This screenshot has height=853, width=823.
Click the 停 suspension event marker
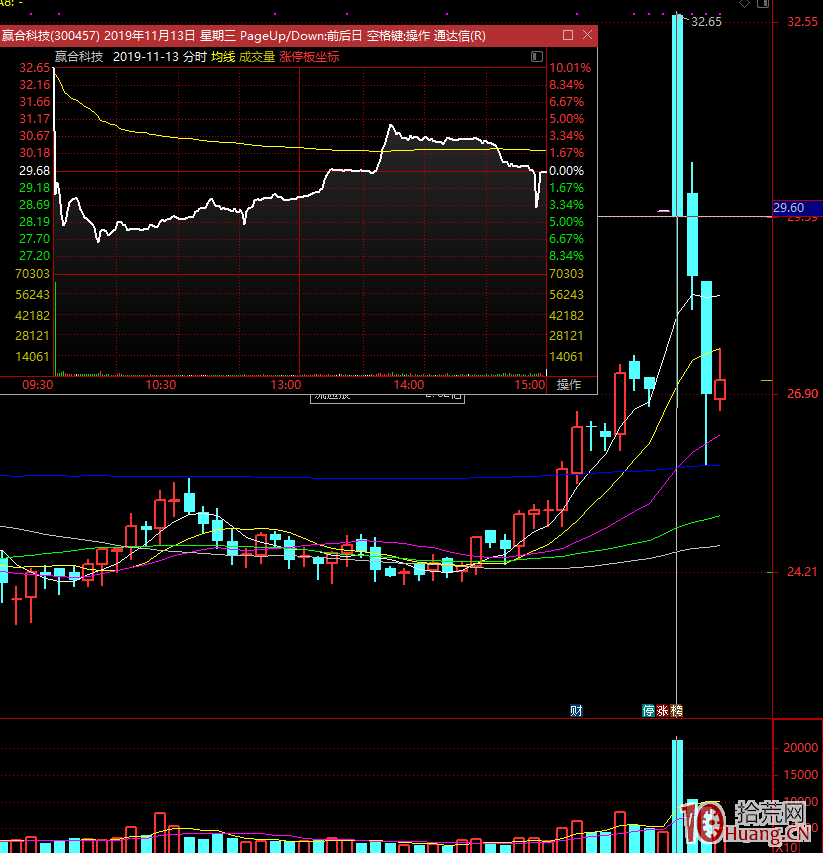pos(648,711)
